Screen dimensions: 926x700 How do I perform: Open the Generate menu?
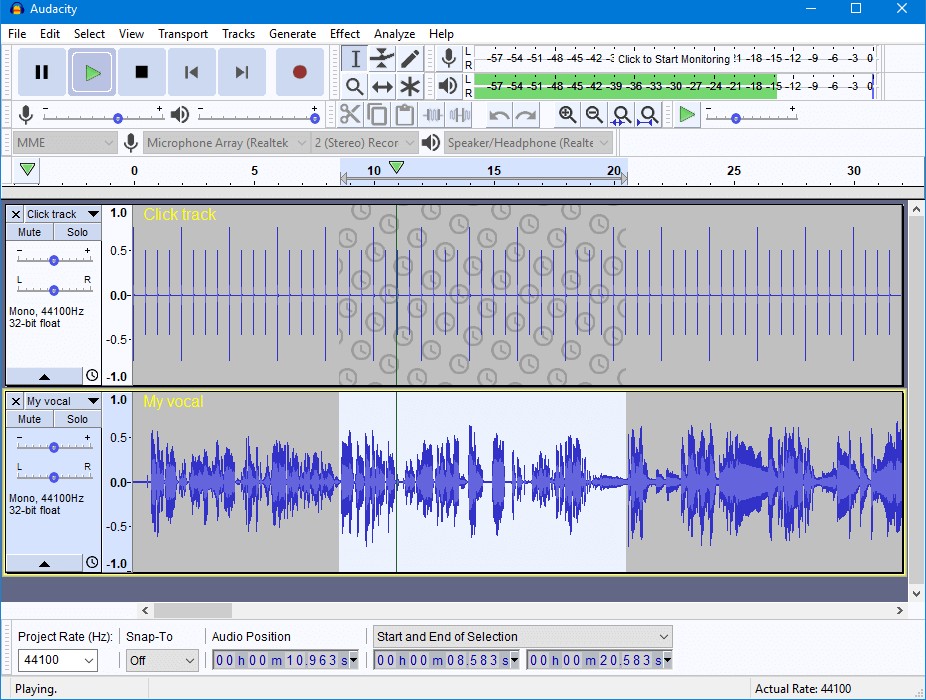coord(292,33)
